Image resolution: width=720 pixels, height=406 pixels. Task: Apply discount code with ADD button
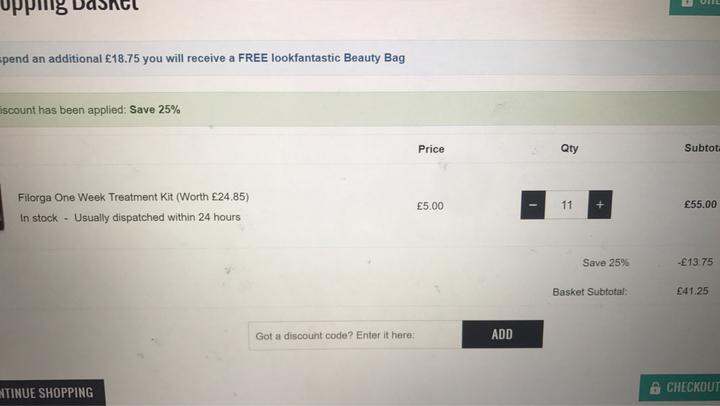pos(502,334)
